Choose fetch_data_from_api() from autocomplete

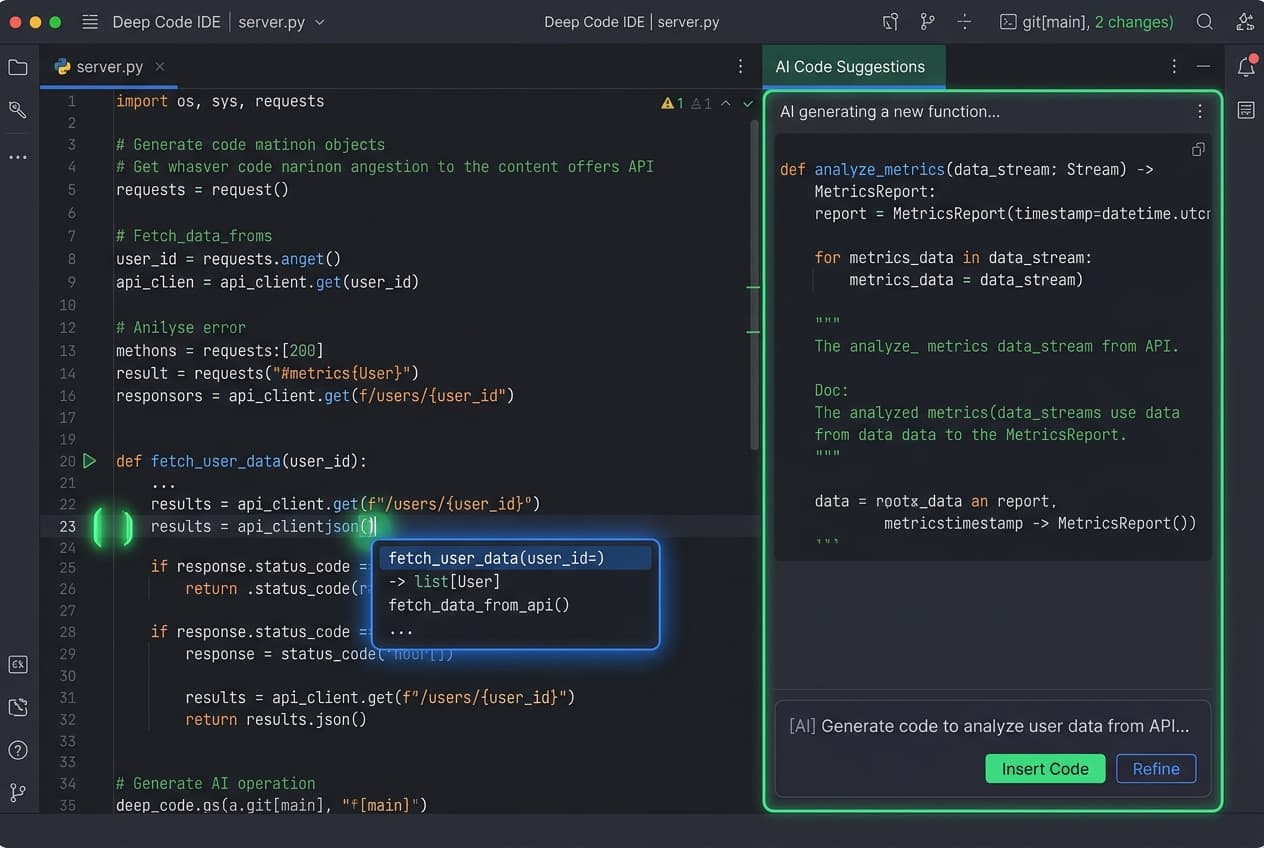pyautogui.click(x=515, y=605)
